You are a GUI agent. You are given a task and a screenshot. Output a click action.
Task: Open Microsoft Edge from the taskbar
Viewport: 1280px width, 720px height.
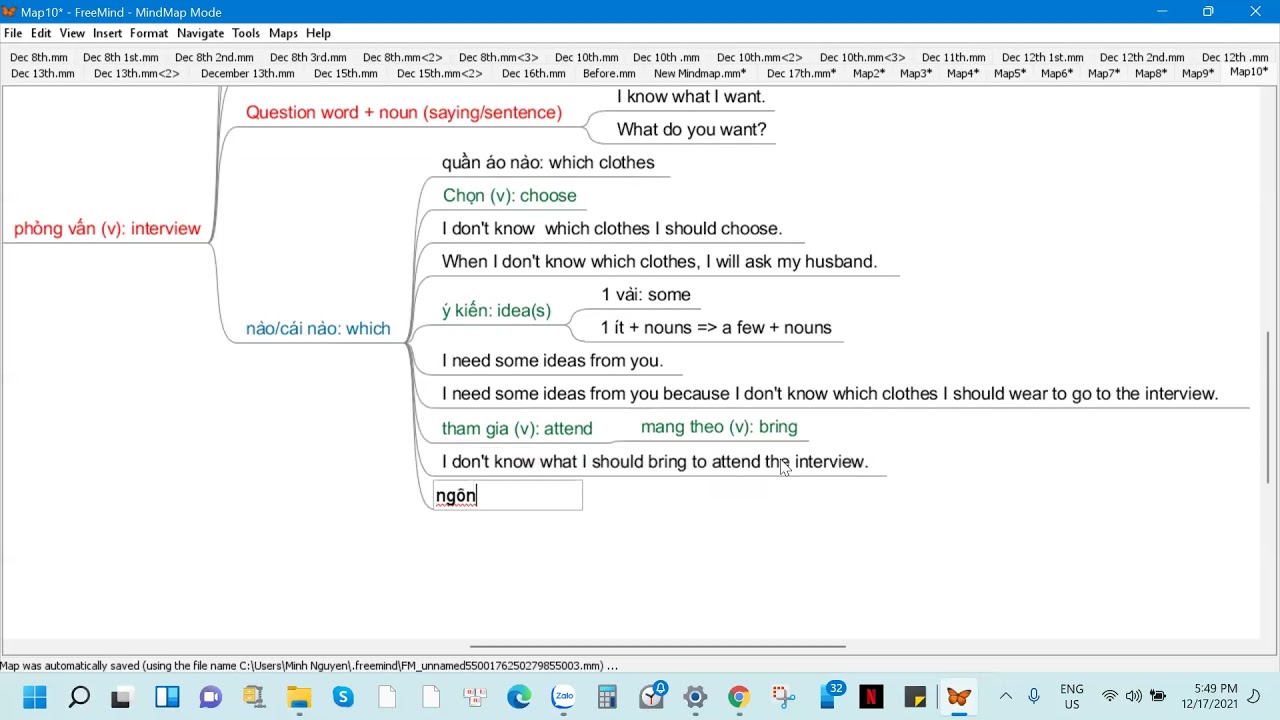pyautogui.click(x=519, y=696)
